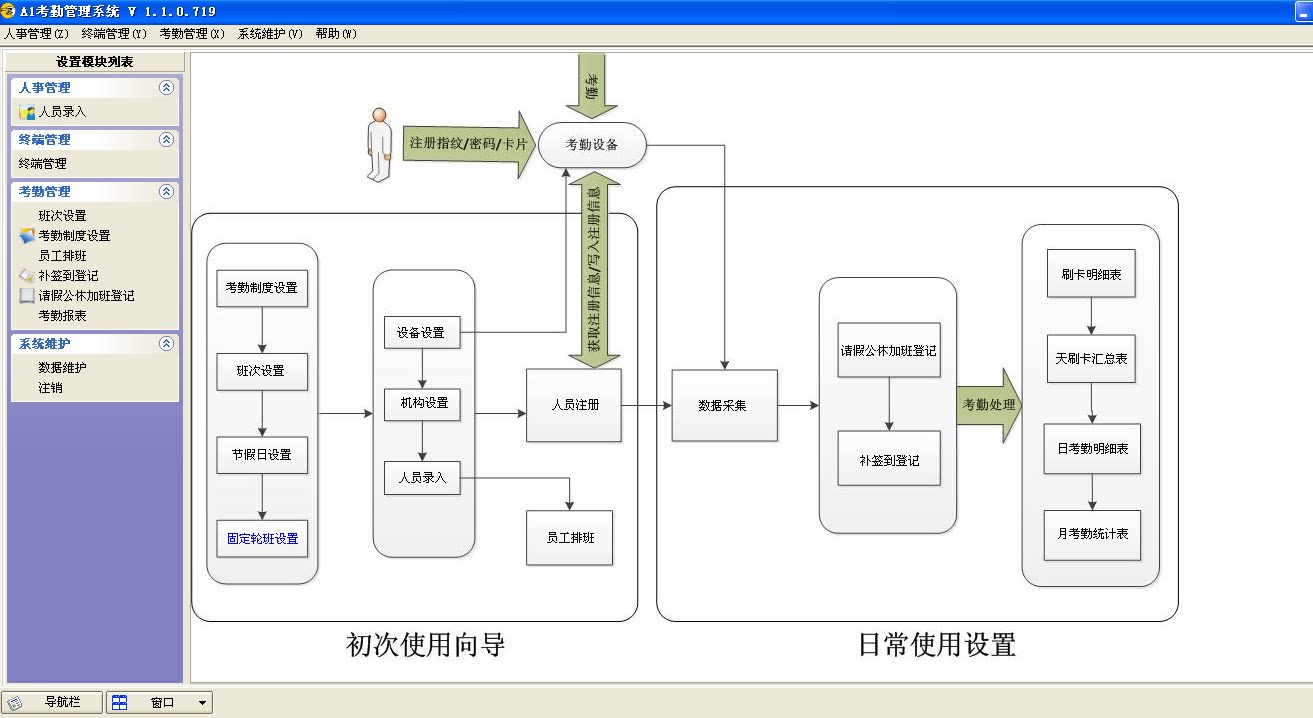Click the 设置模块列表 panel header

(x=95, y=62)
